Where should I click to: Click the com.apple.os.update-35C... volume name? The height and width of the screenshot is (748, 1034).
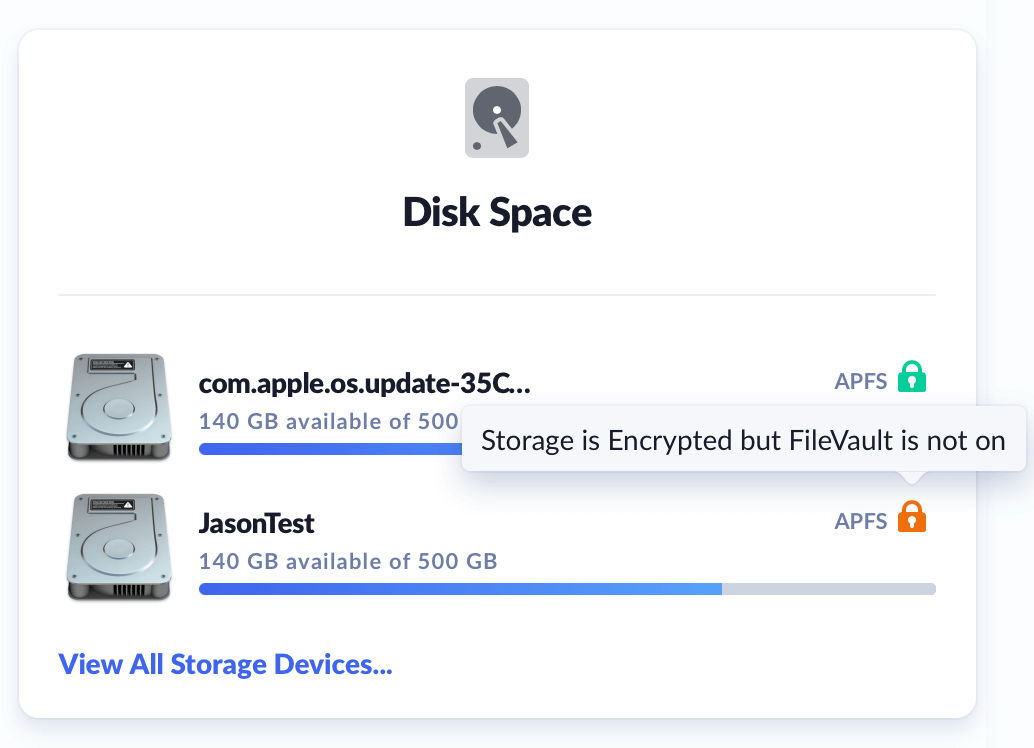pyautogui.click(x=365, y=384)
